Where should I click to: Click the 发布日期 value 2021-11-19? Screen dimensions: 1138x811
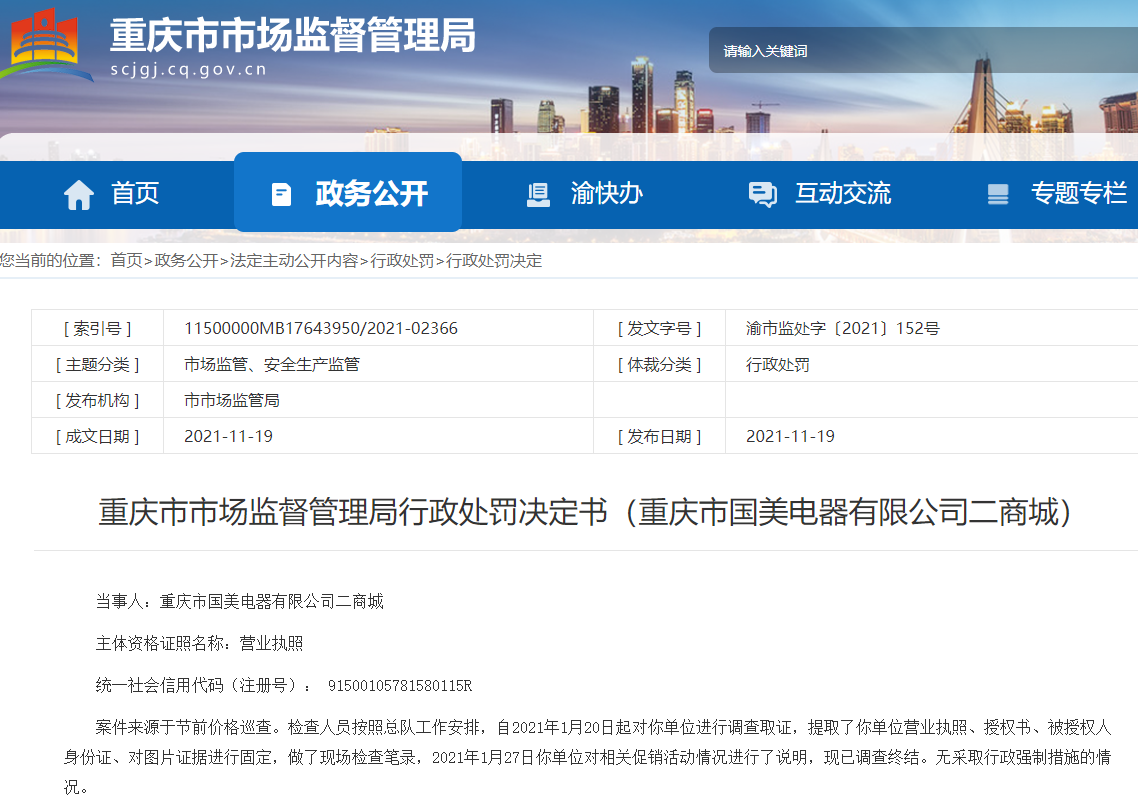pos(790,436)
